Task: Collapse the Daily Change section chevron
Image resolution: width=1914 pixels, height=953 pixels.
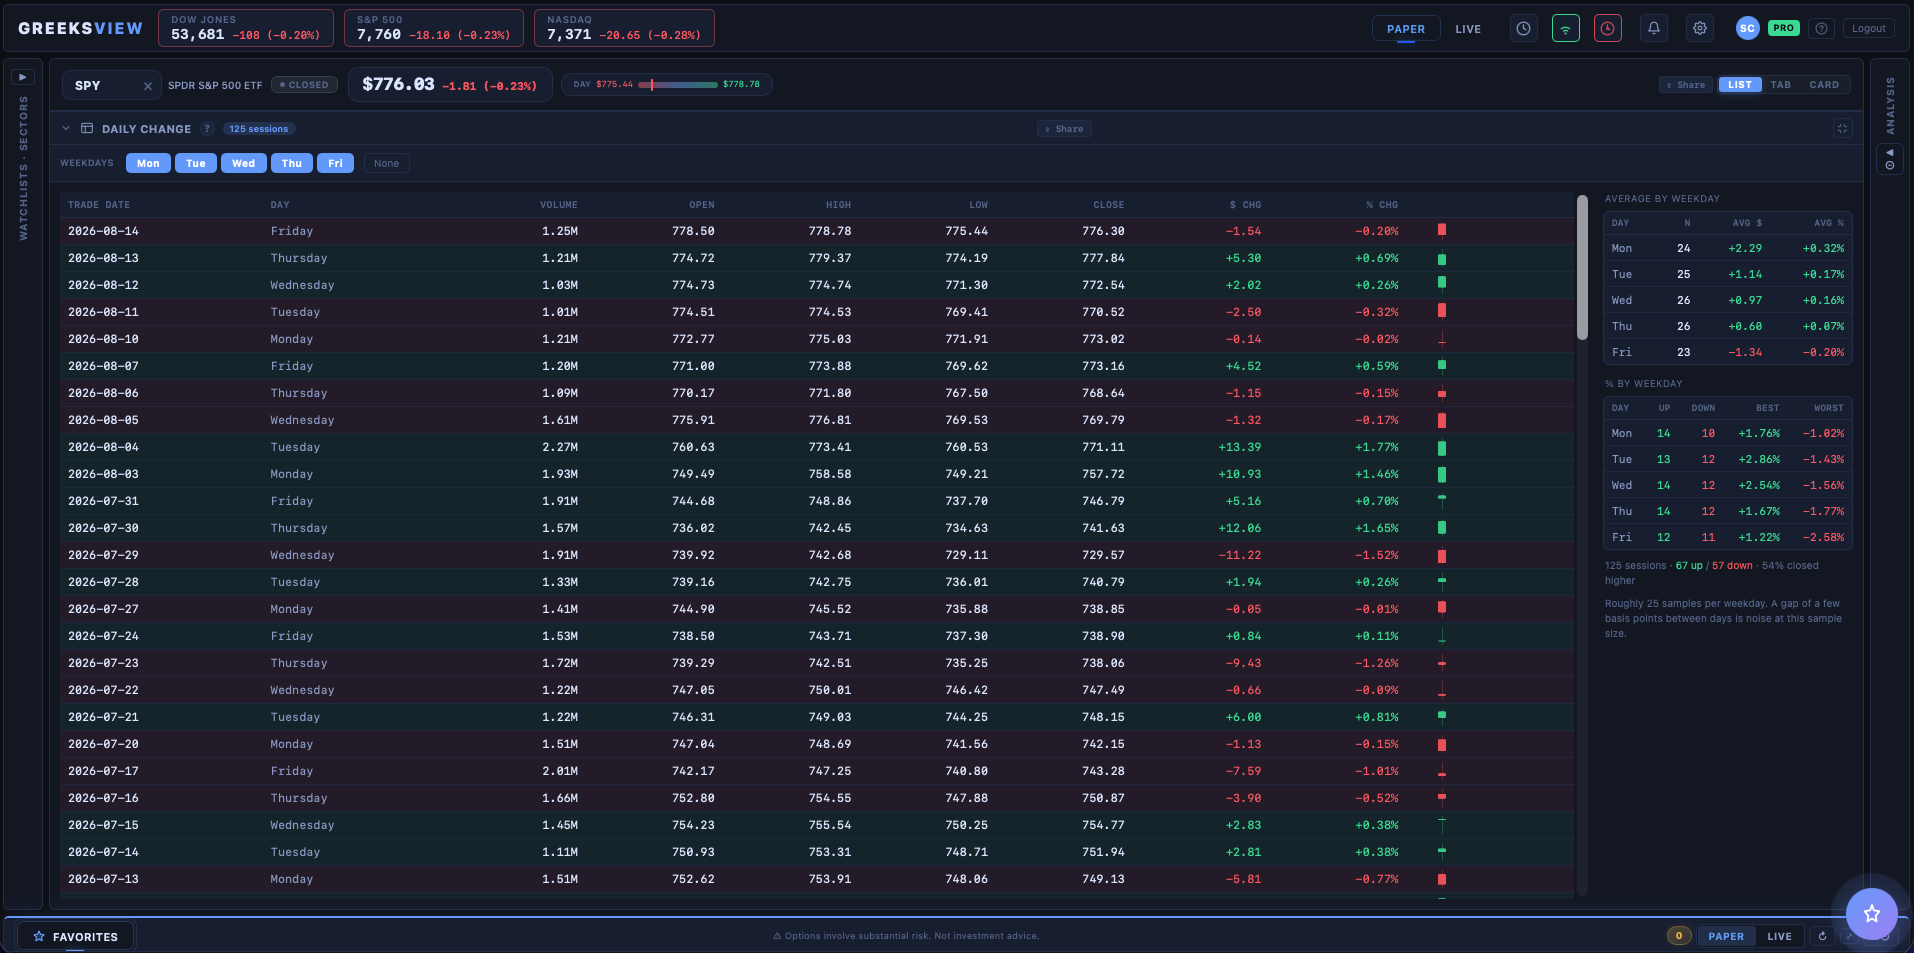Action: [x=66, y=129]
